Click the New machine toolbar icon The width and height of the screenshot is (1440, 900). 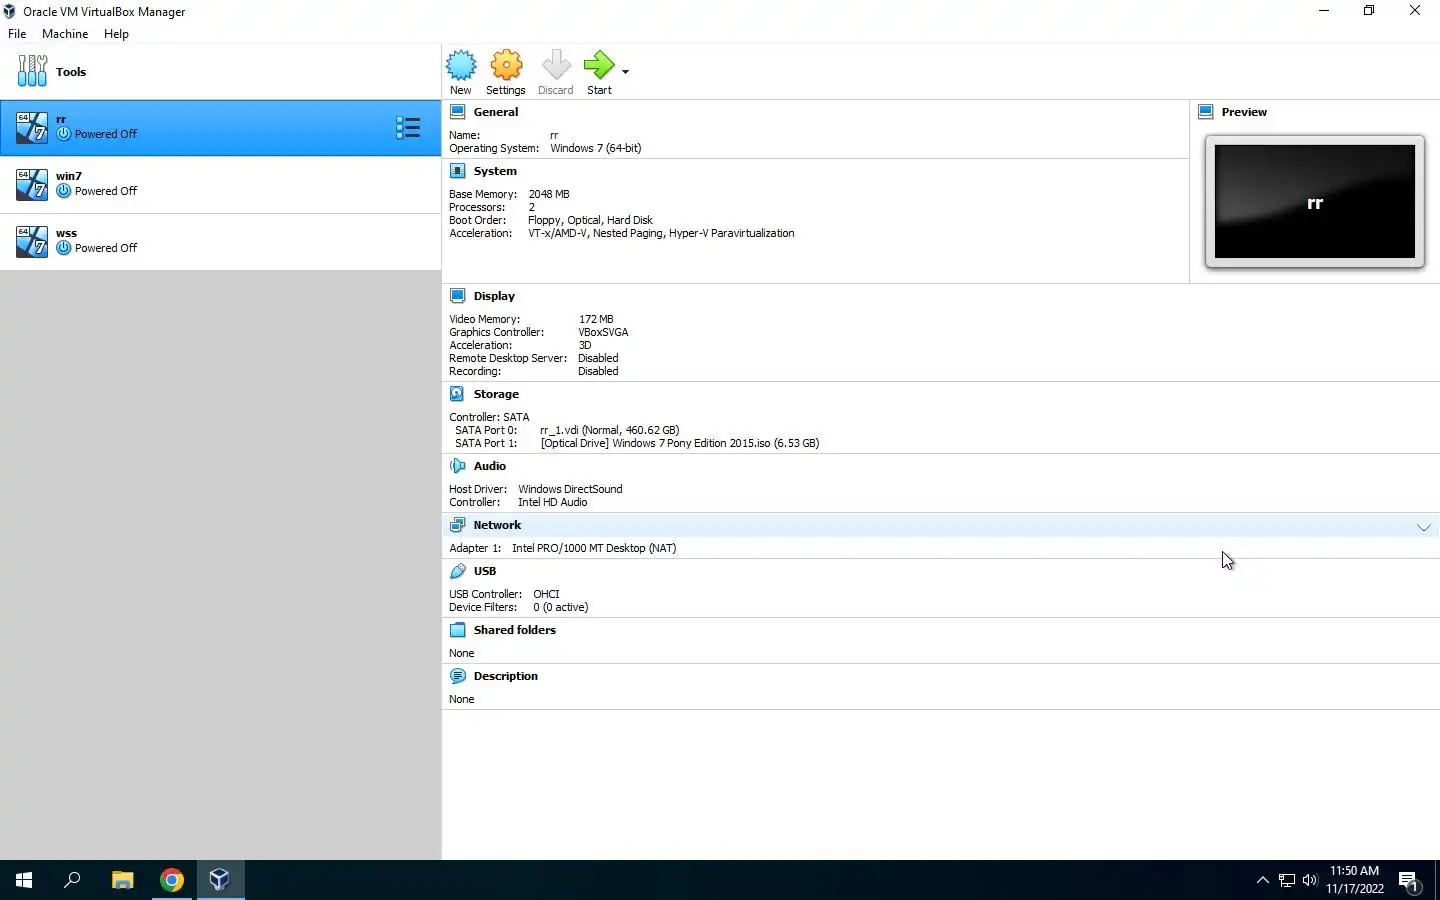click(461, 66)
